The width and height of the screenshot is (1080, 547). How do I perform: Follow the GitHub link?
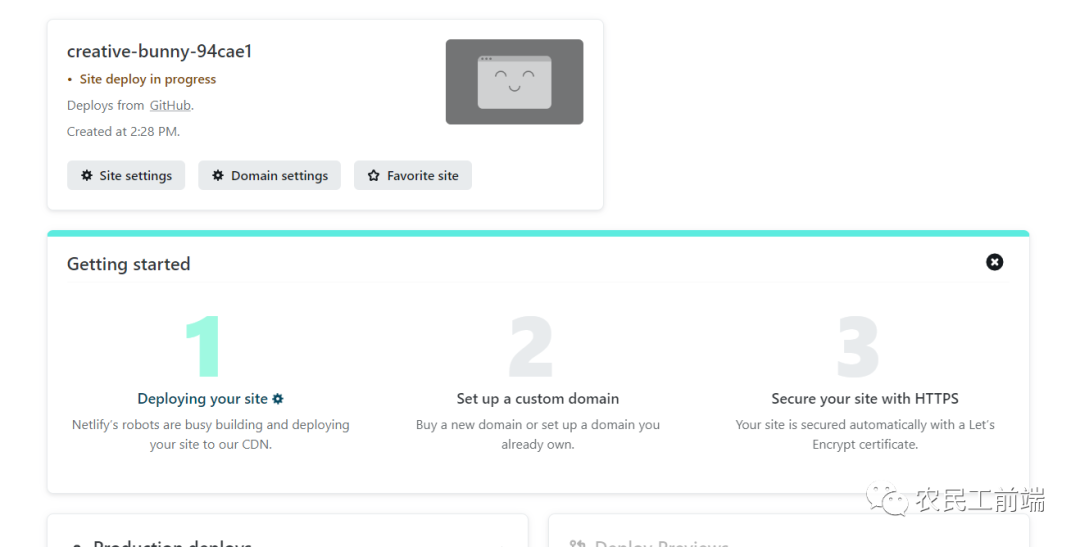tap(170, 105)
